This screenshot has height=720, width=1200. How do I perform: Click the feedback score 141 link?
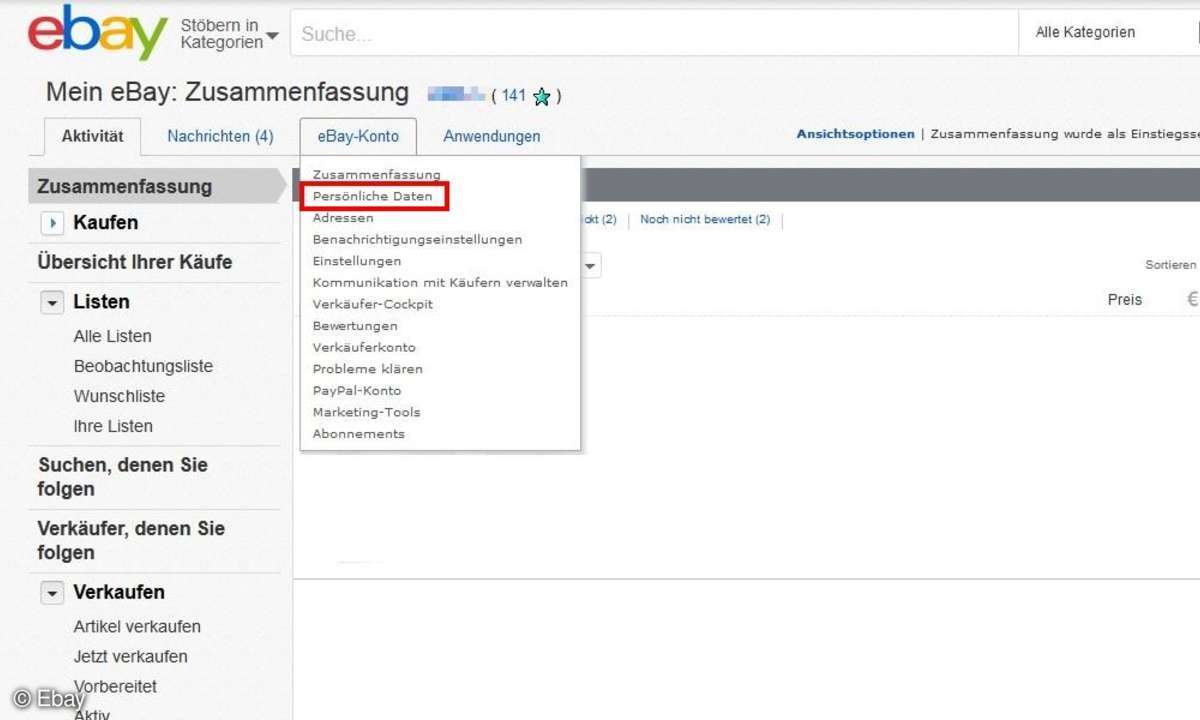(514, 96)
